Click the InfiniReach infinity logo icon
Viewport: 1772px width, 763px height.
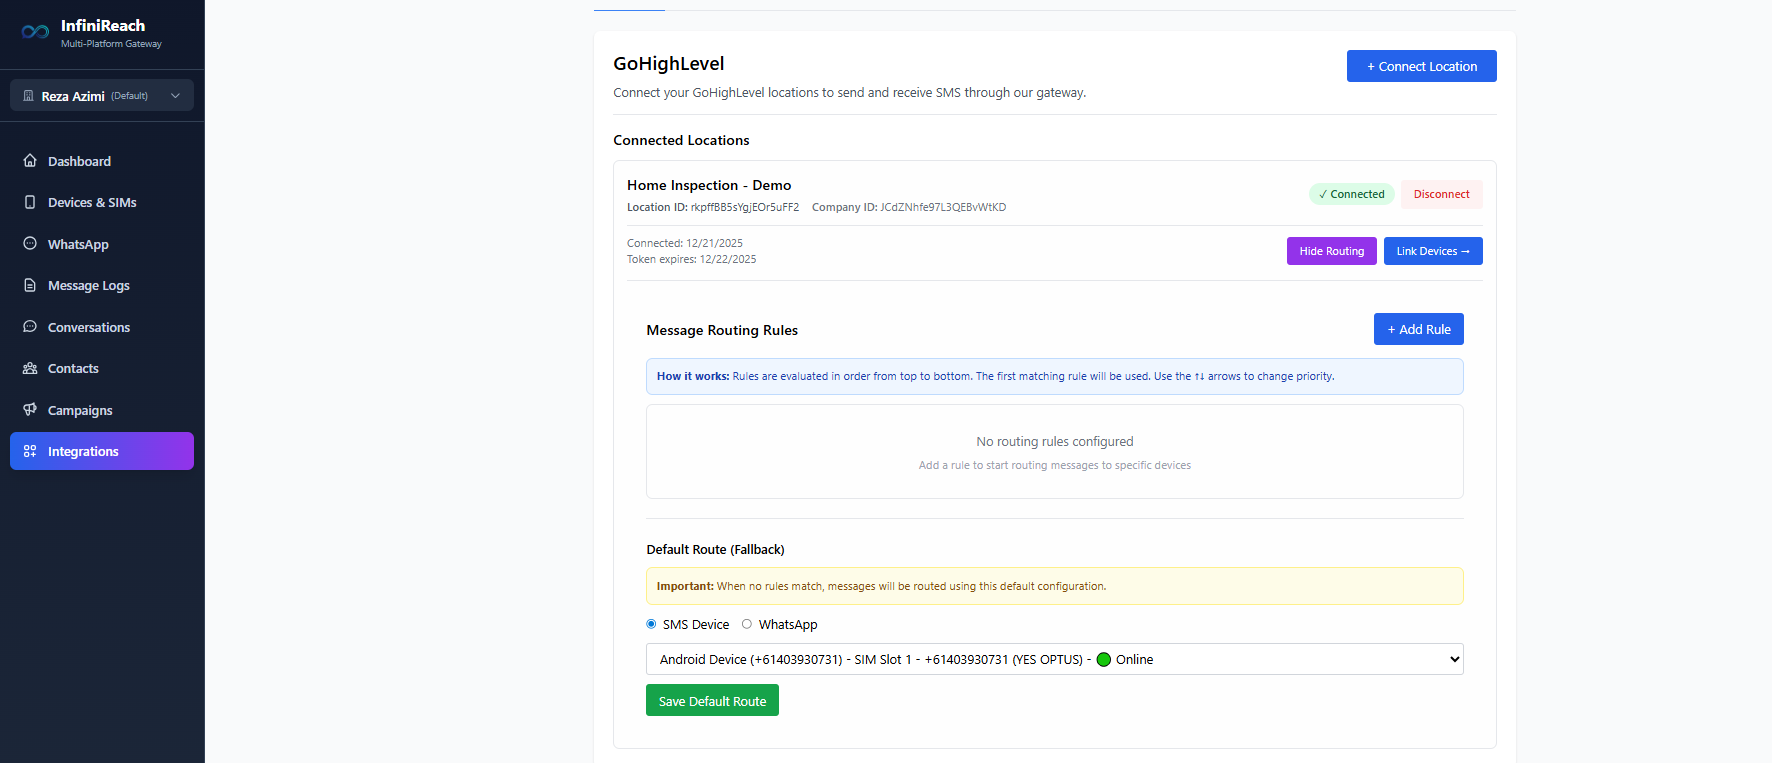(35, 32)
